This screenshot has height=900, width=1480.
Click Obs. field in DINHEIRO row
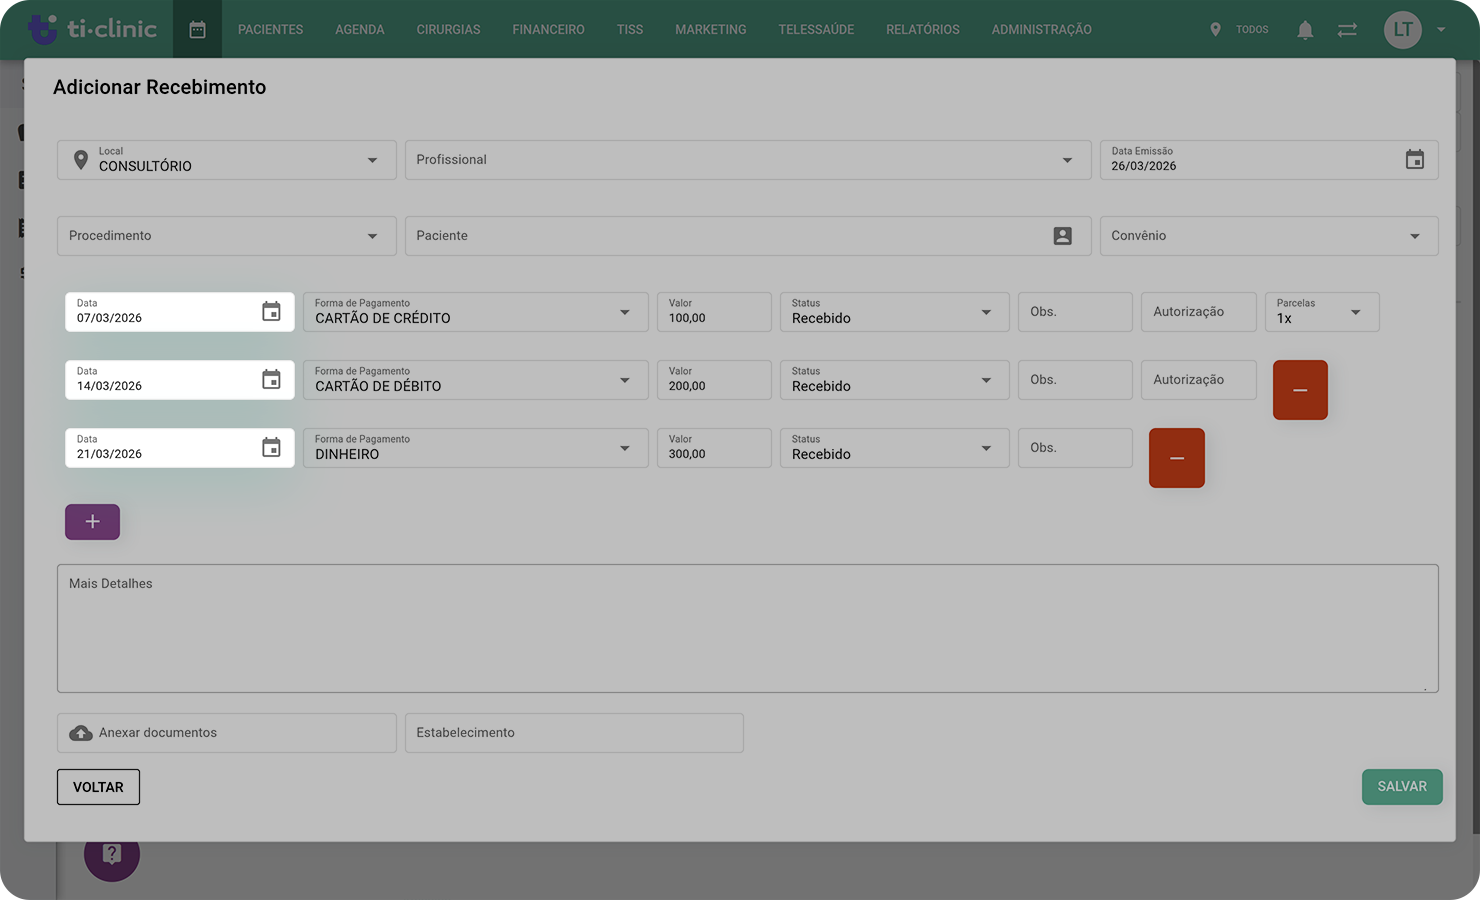(x=1075, y=448)
